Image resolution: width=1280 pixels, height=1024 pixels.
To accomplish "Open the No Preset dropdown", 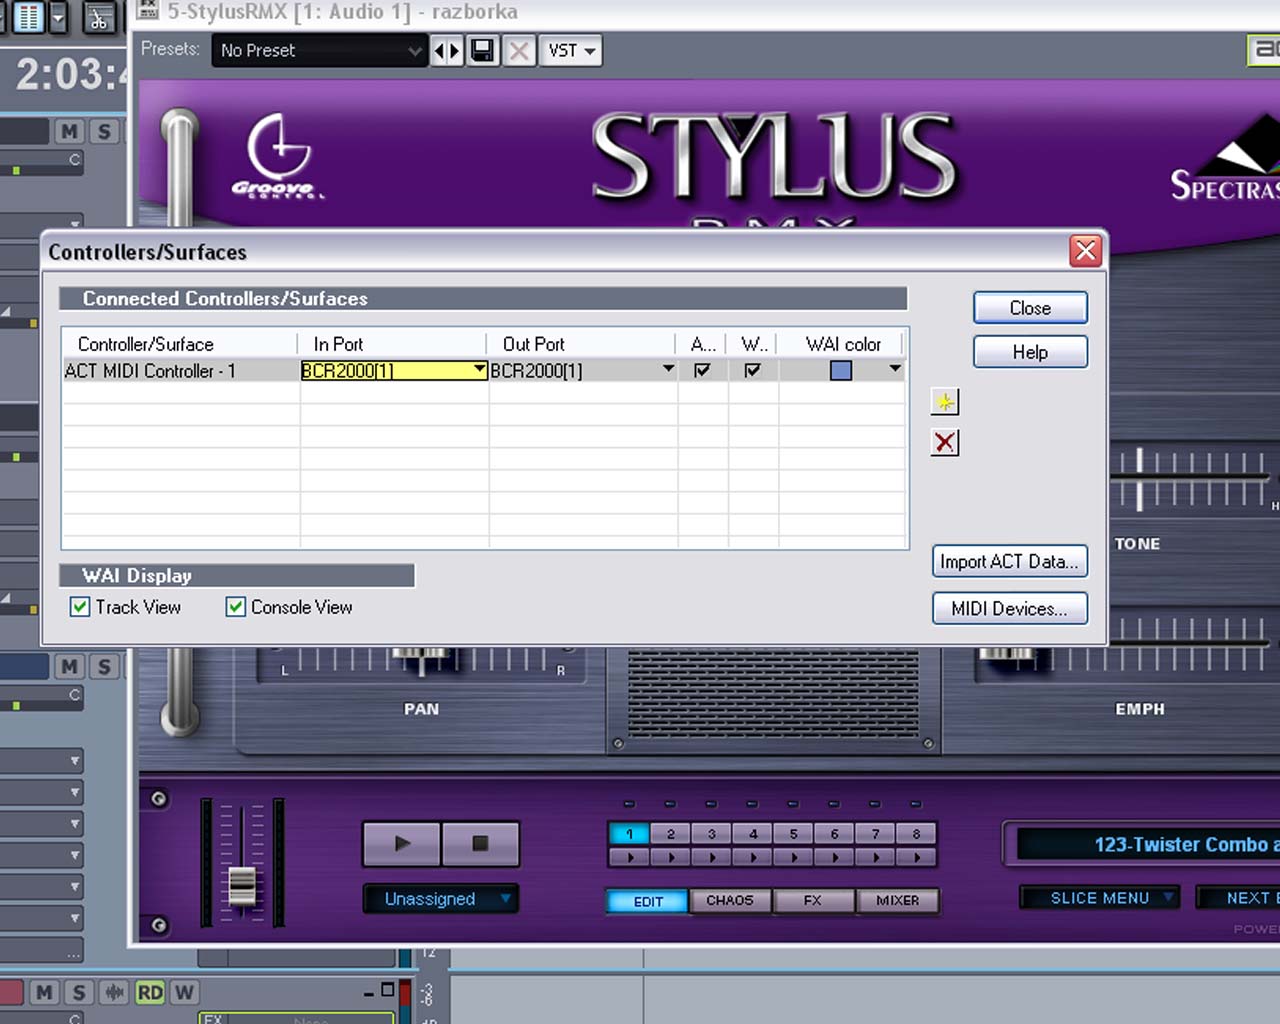I will [x=319, y=50].
